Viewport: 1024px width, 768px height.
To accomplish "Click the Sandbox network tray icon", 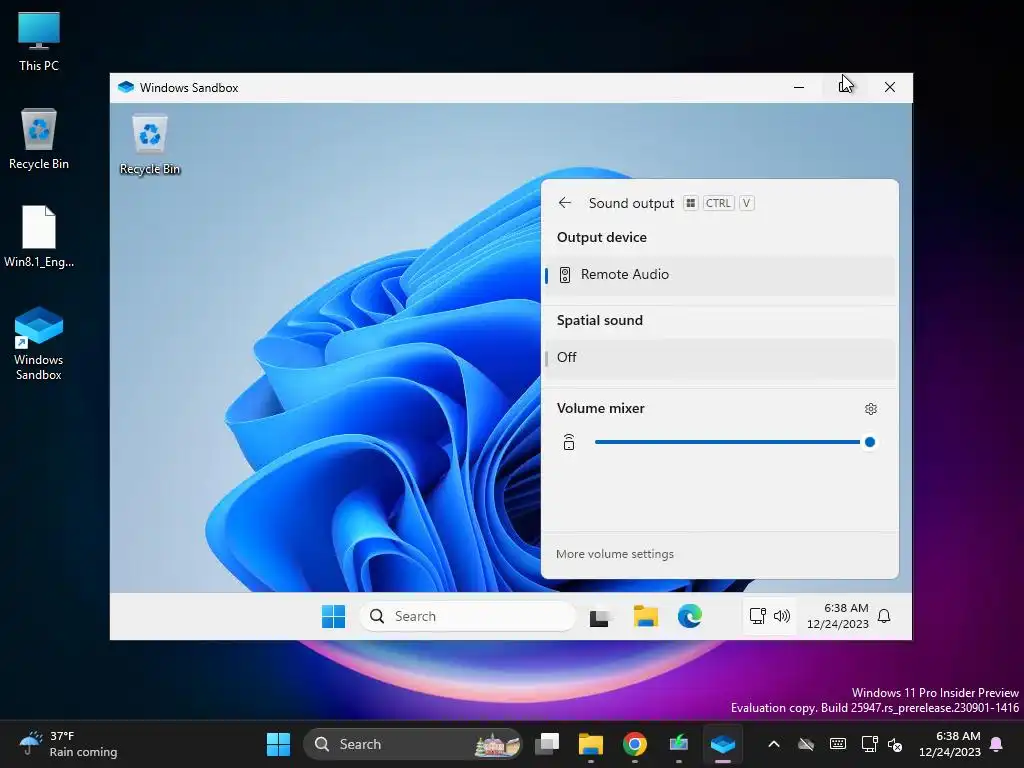I will click(758, 616).
